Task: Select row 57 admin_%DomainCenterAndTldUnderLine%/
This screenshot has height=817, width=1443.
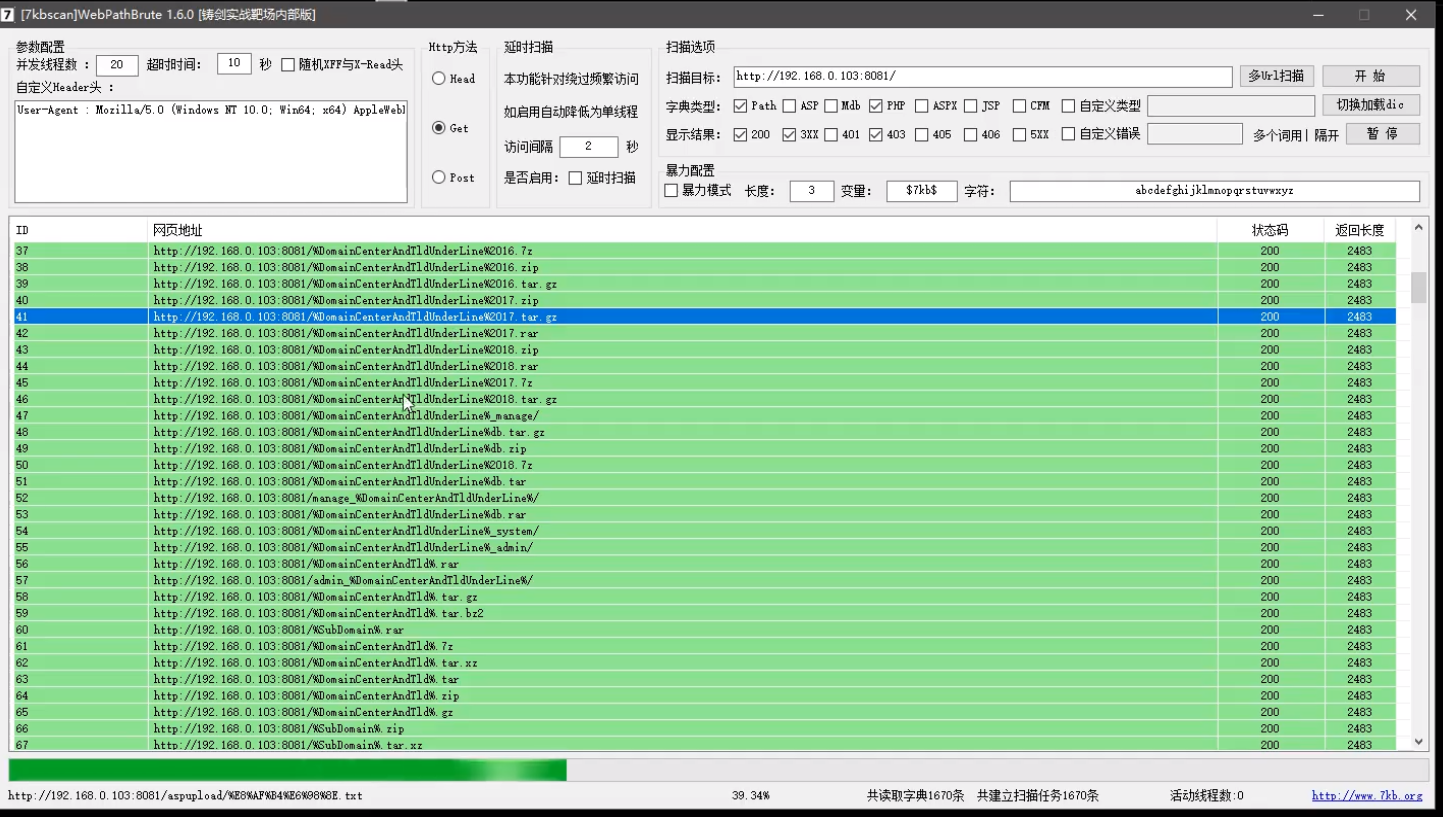Action: point(703,581)
